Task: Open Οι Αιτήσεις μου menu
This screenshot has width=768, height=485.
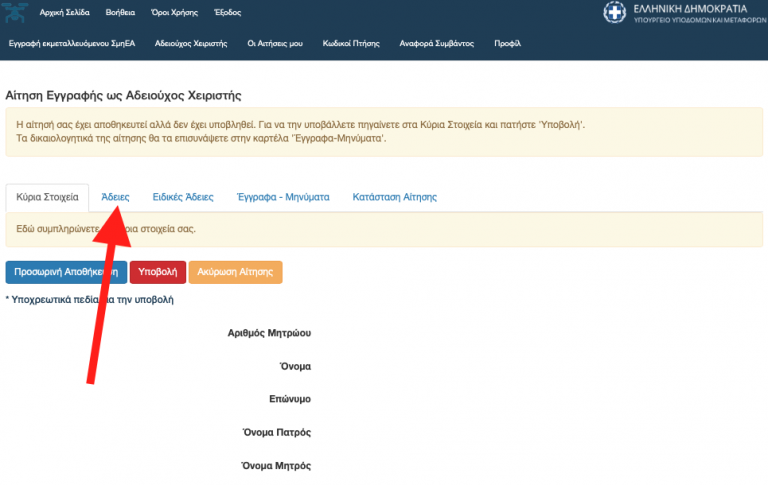Action: point(273,44)
